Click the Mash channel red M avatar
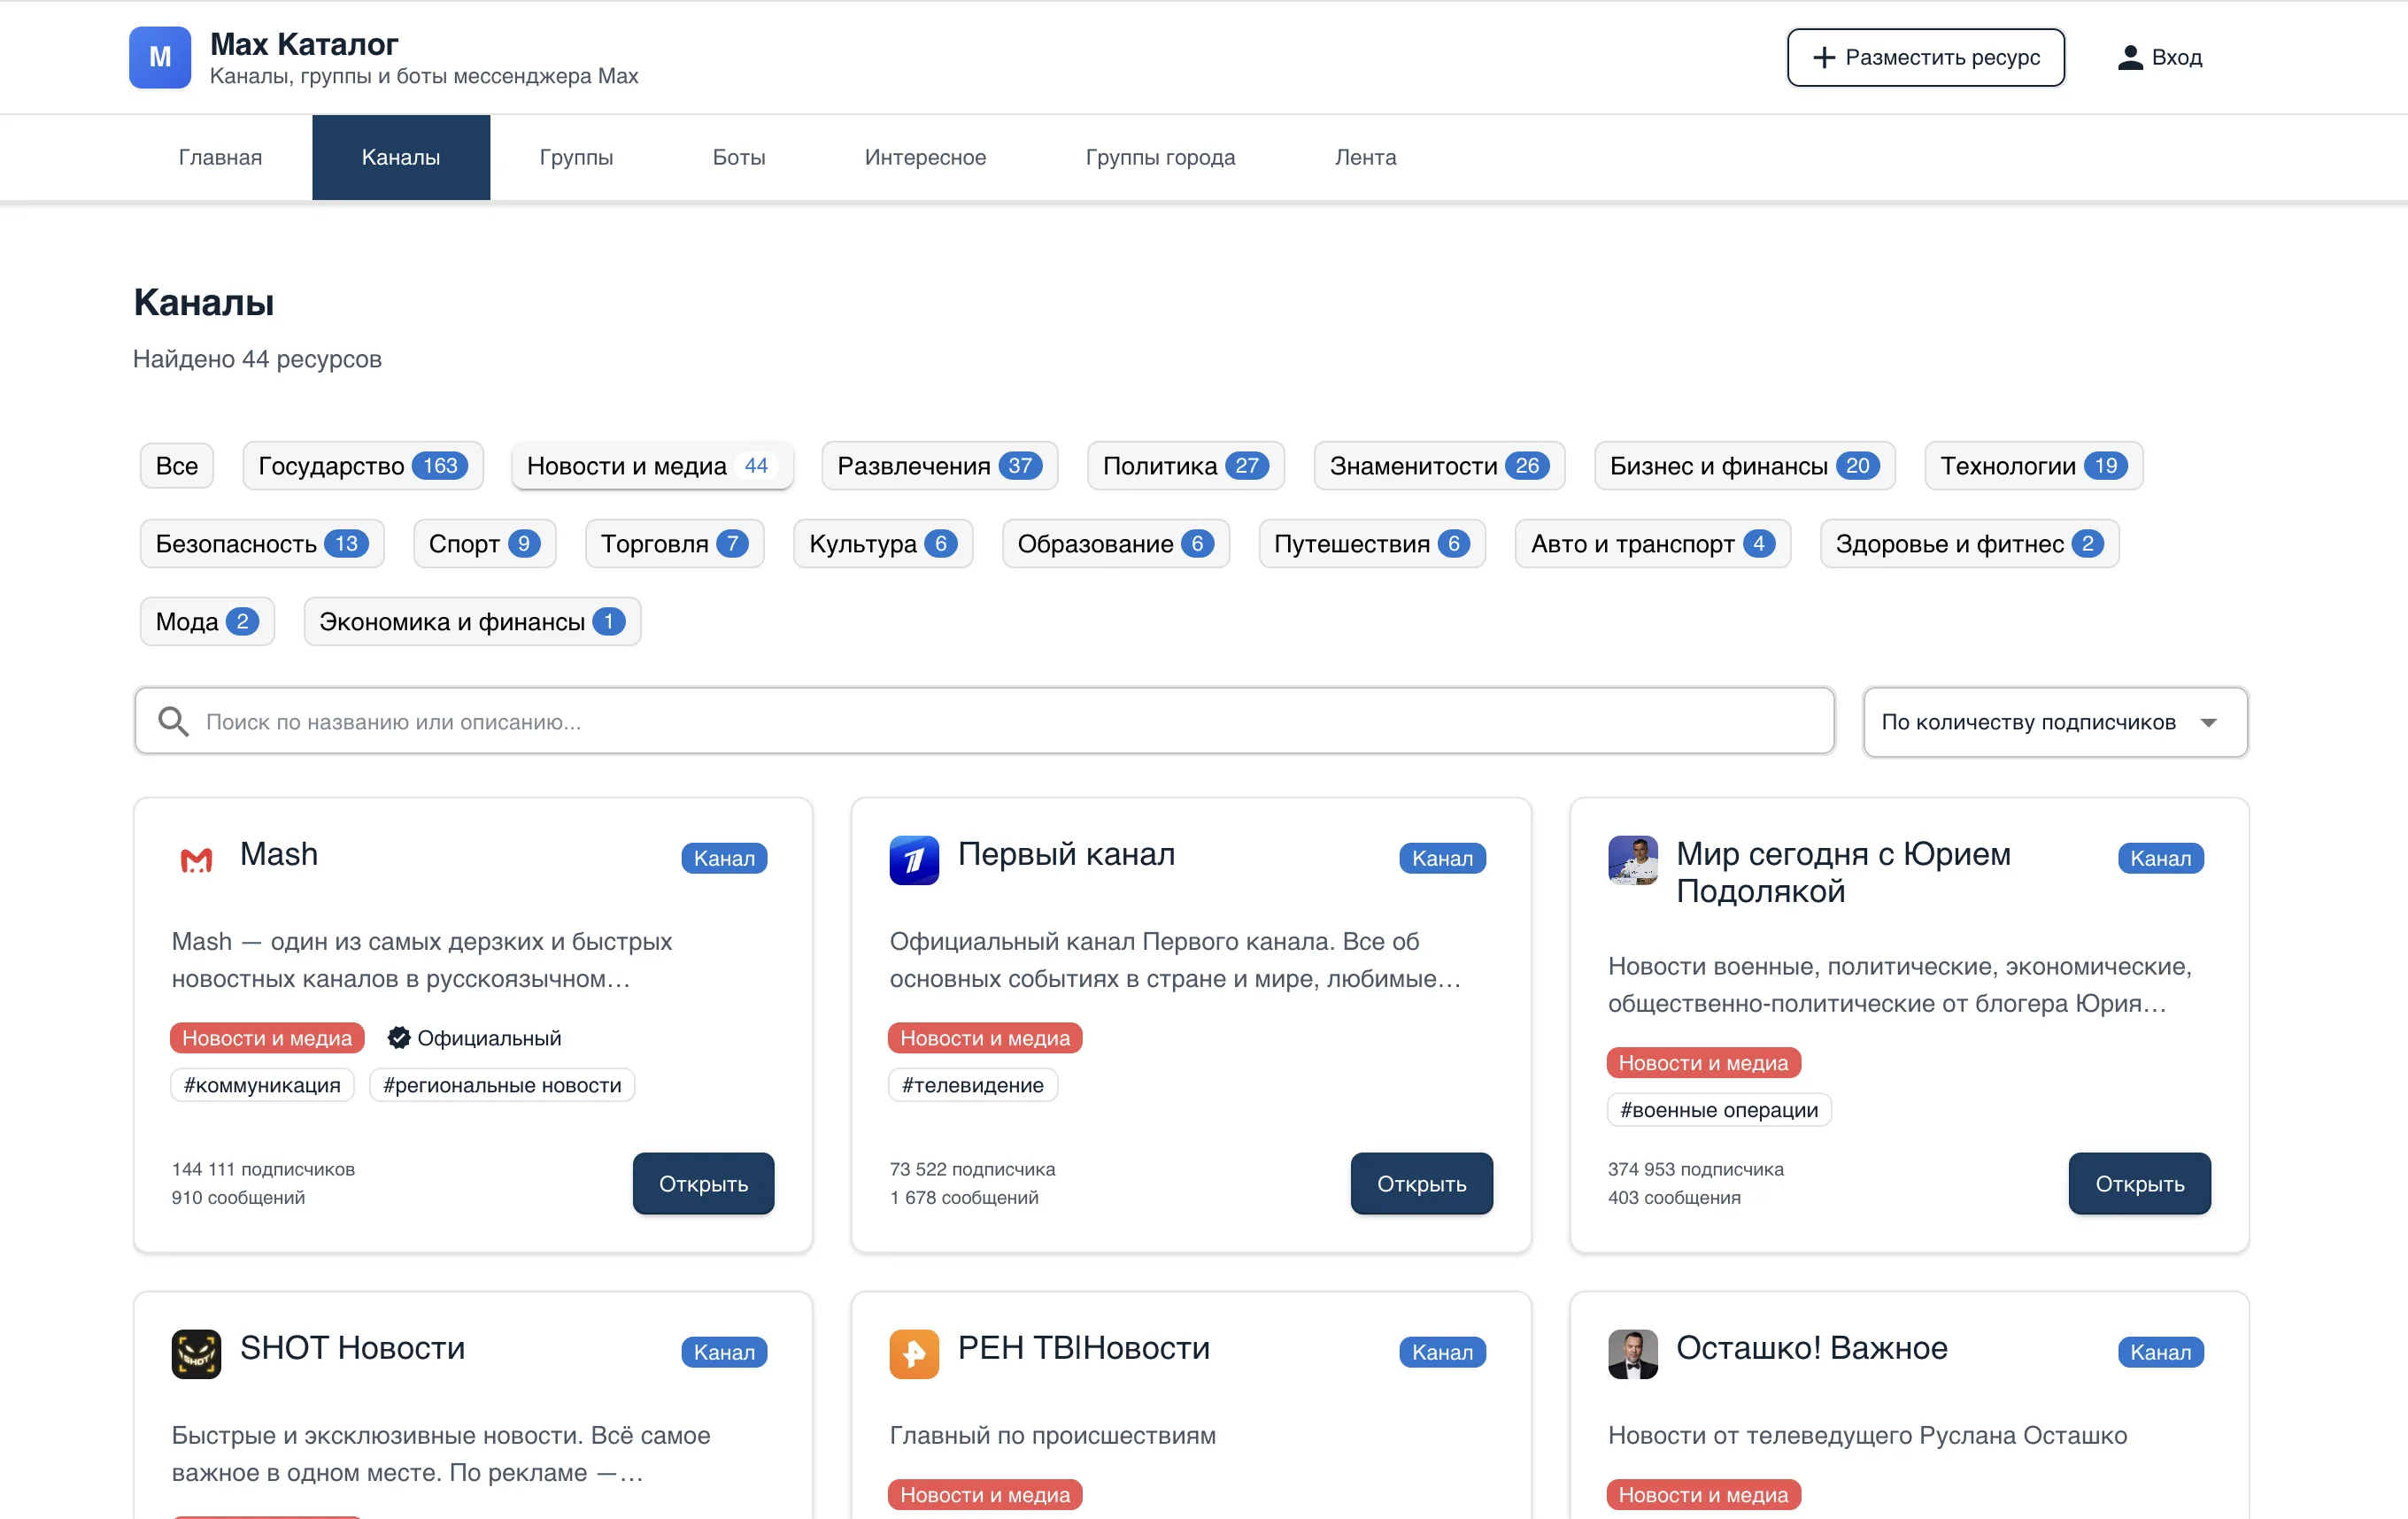 pos(196,859)
